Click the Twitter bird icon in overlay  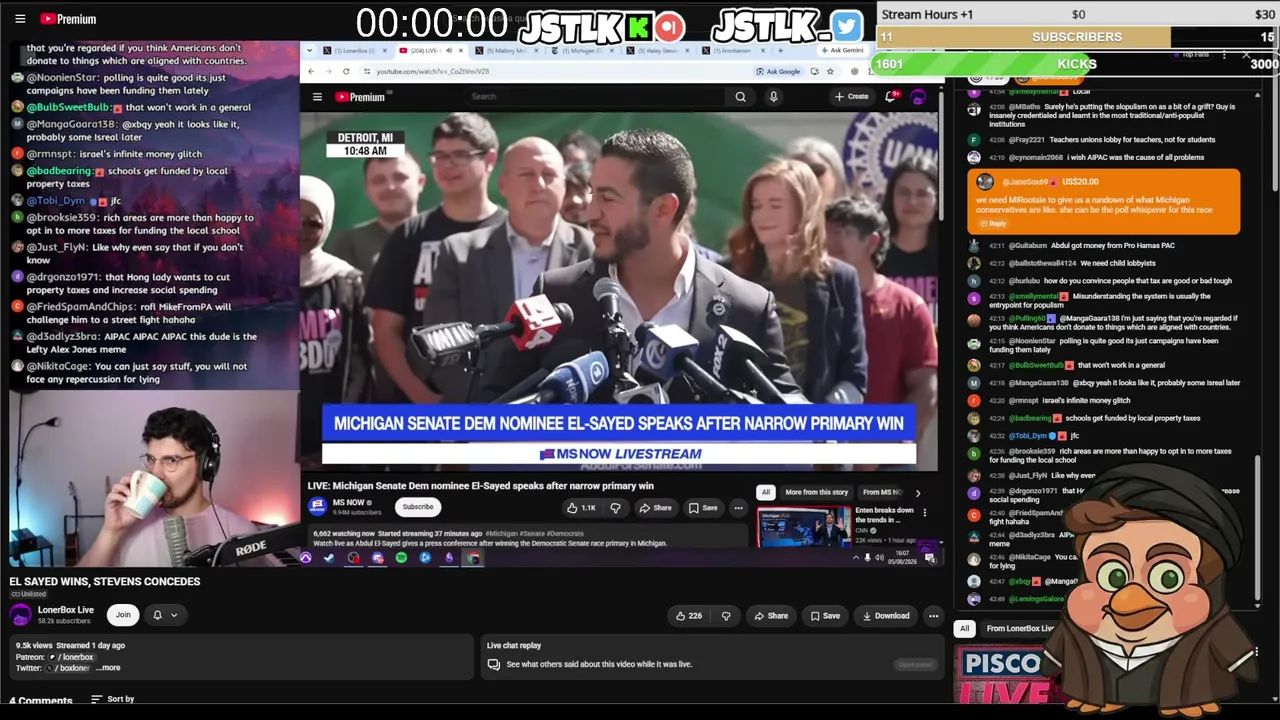pos(846,26)
